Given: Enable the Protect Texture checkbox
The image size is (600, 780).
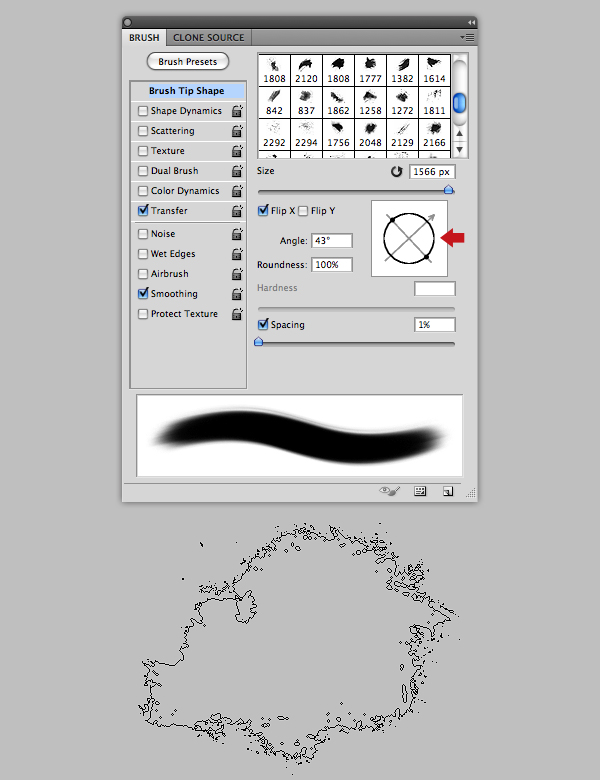Looking at the screenshot, I should (x=143, y=314).
